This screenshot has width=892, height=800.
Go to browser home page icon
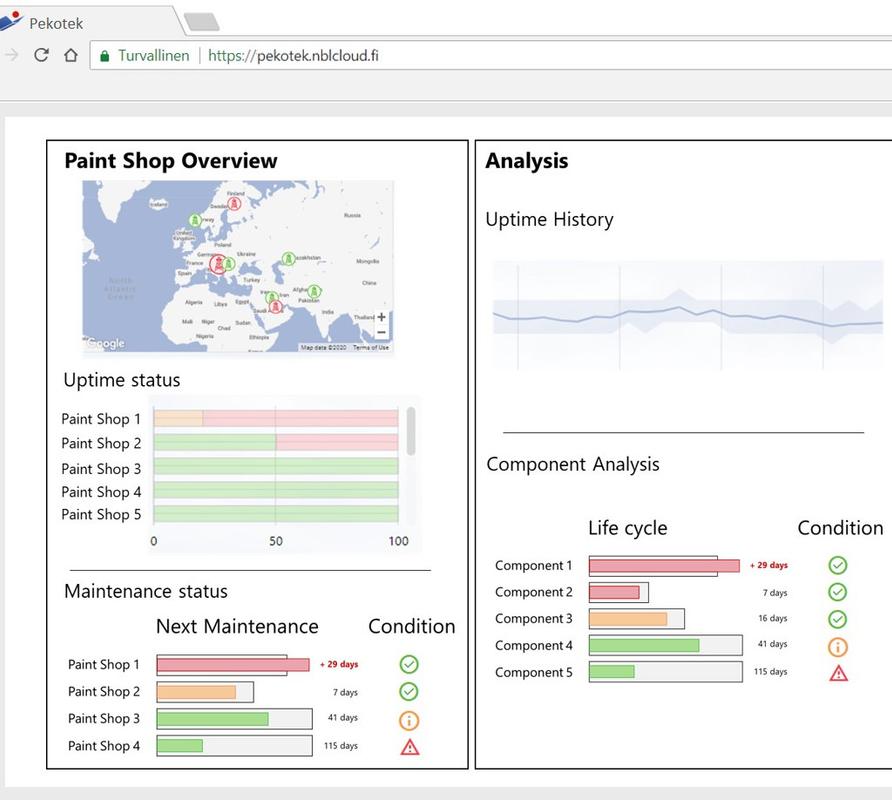pyautogui.click(x=70, y=55)
